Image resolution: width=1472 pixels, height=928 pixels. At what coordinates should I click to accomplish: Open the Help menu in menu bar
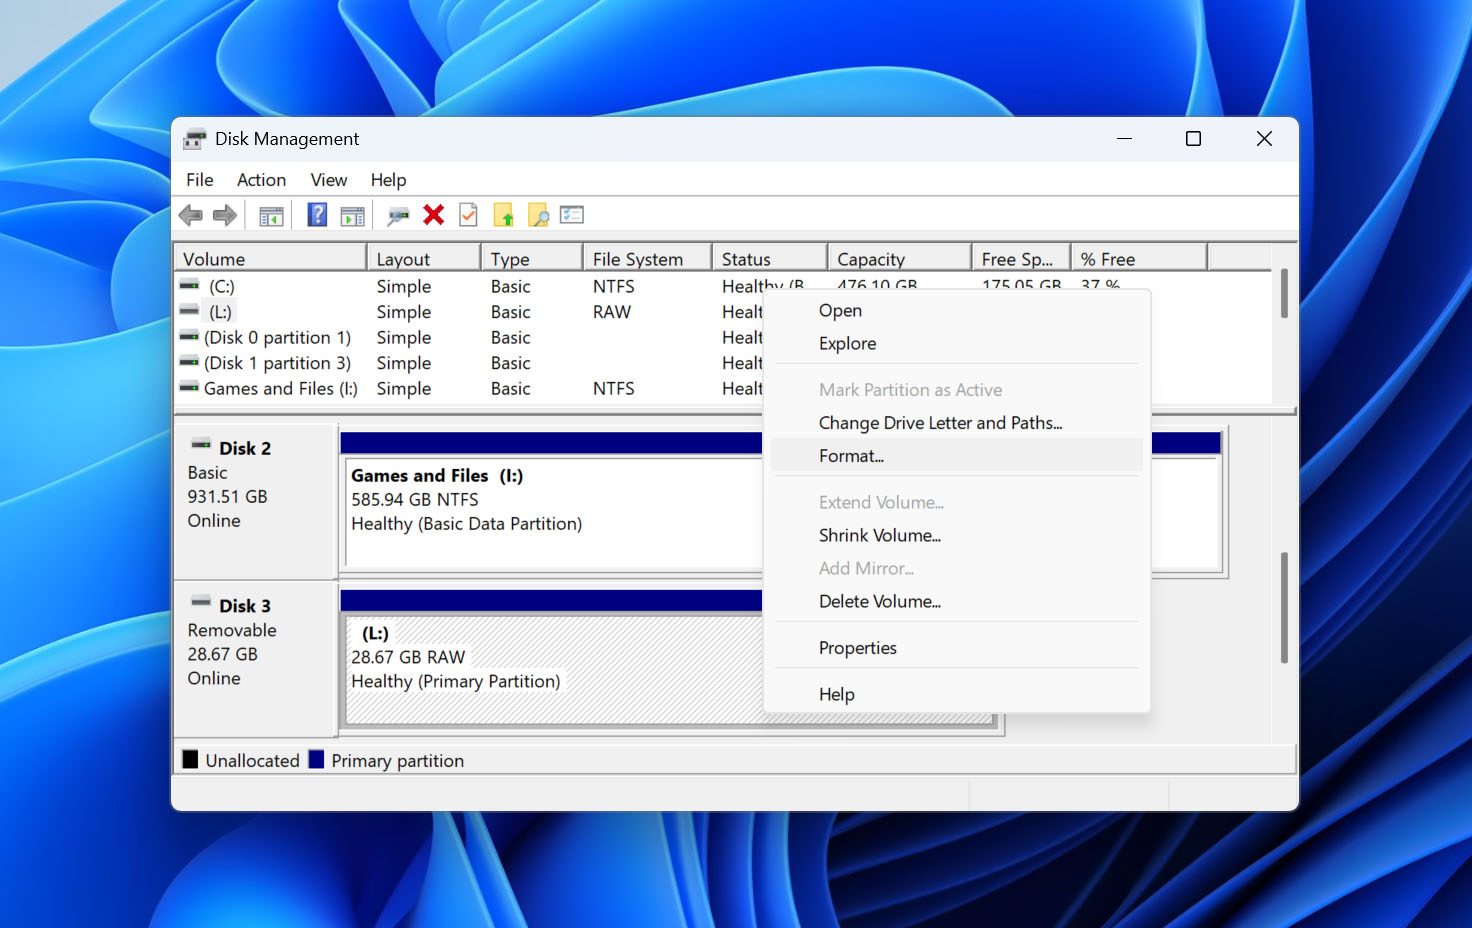coord(388,180)
